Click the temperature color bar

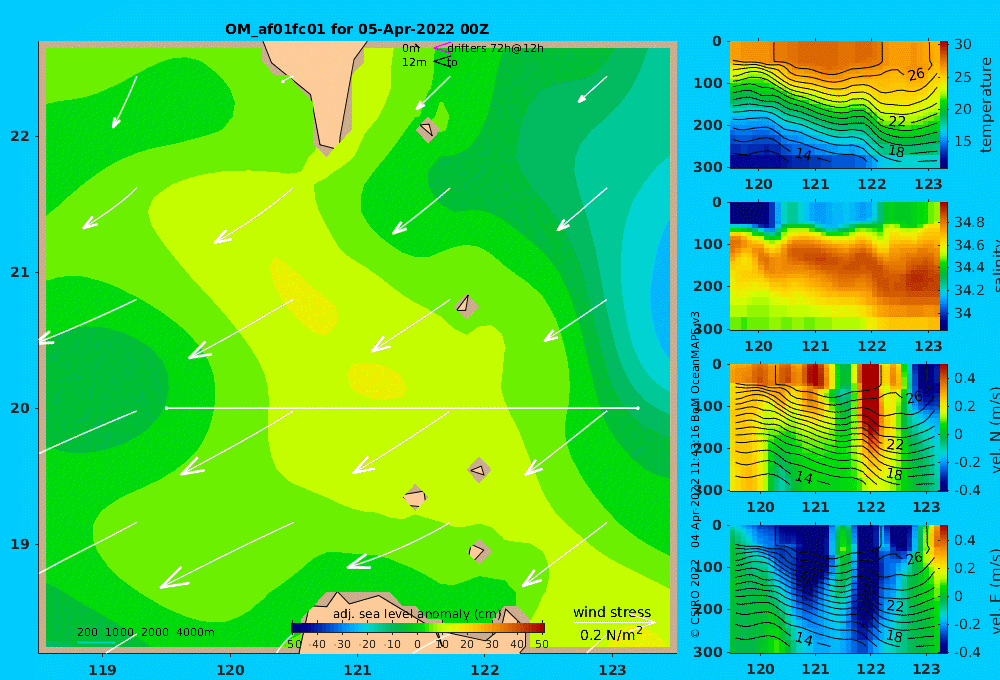pos(943,105)
